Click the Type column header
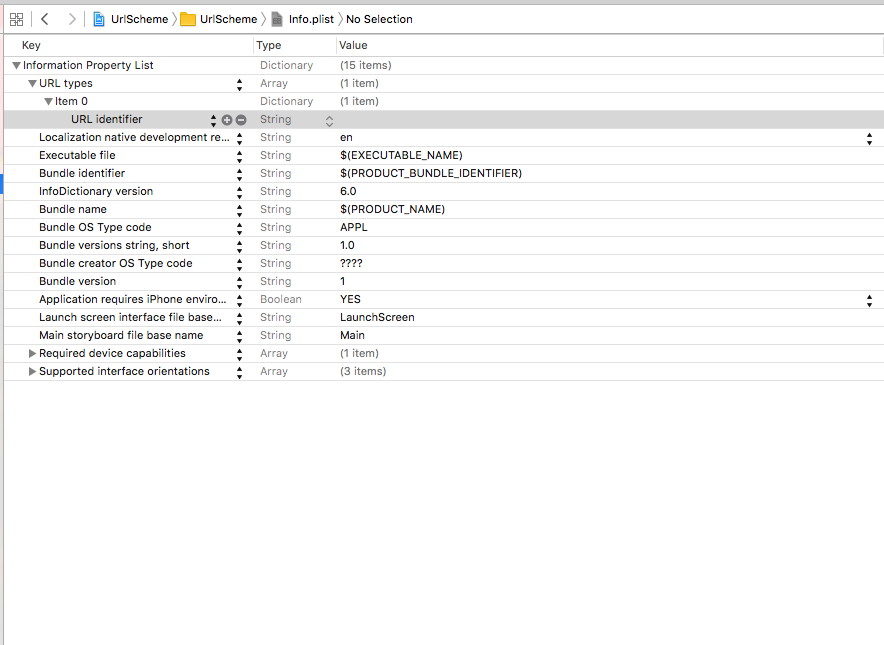Image resolution: width=884 pixels, height=645 pixels. (268, 45)
